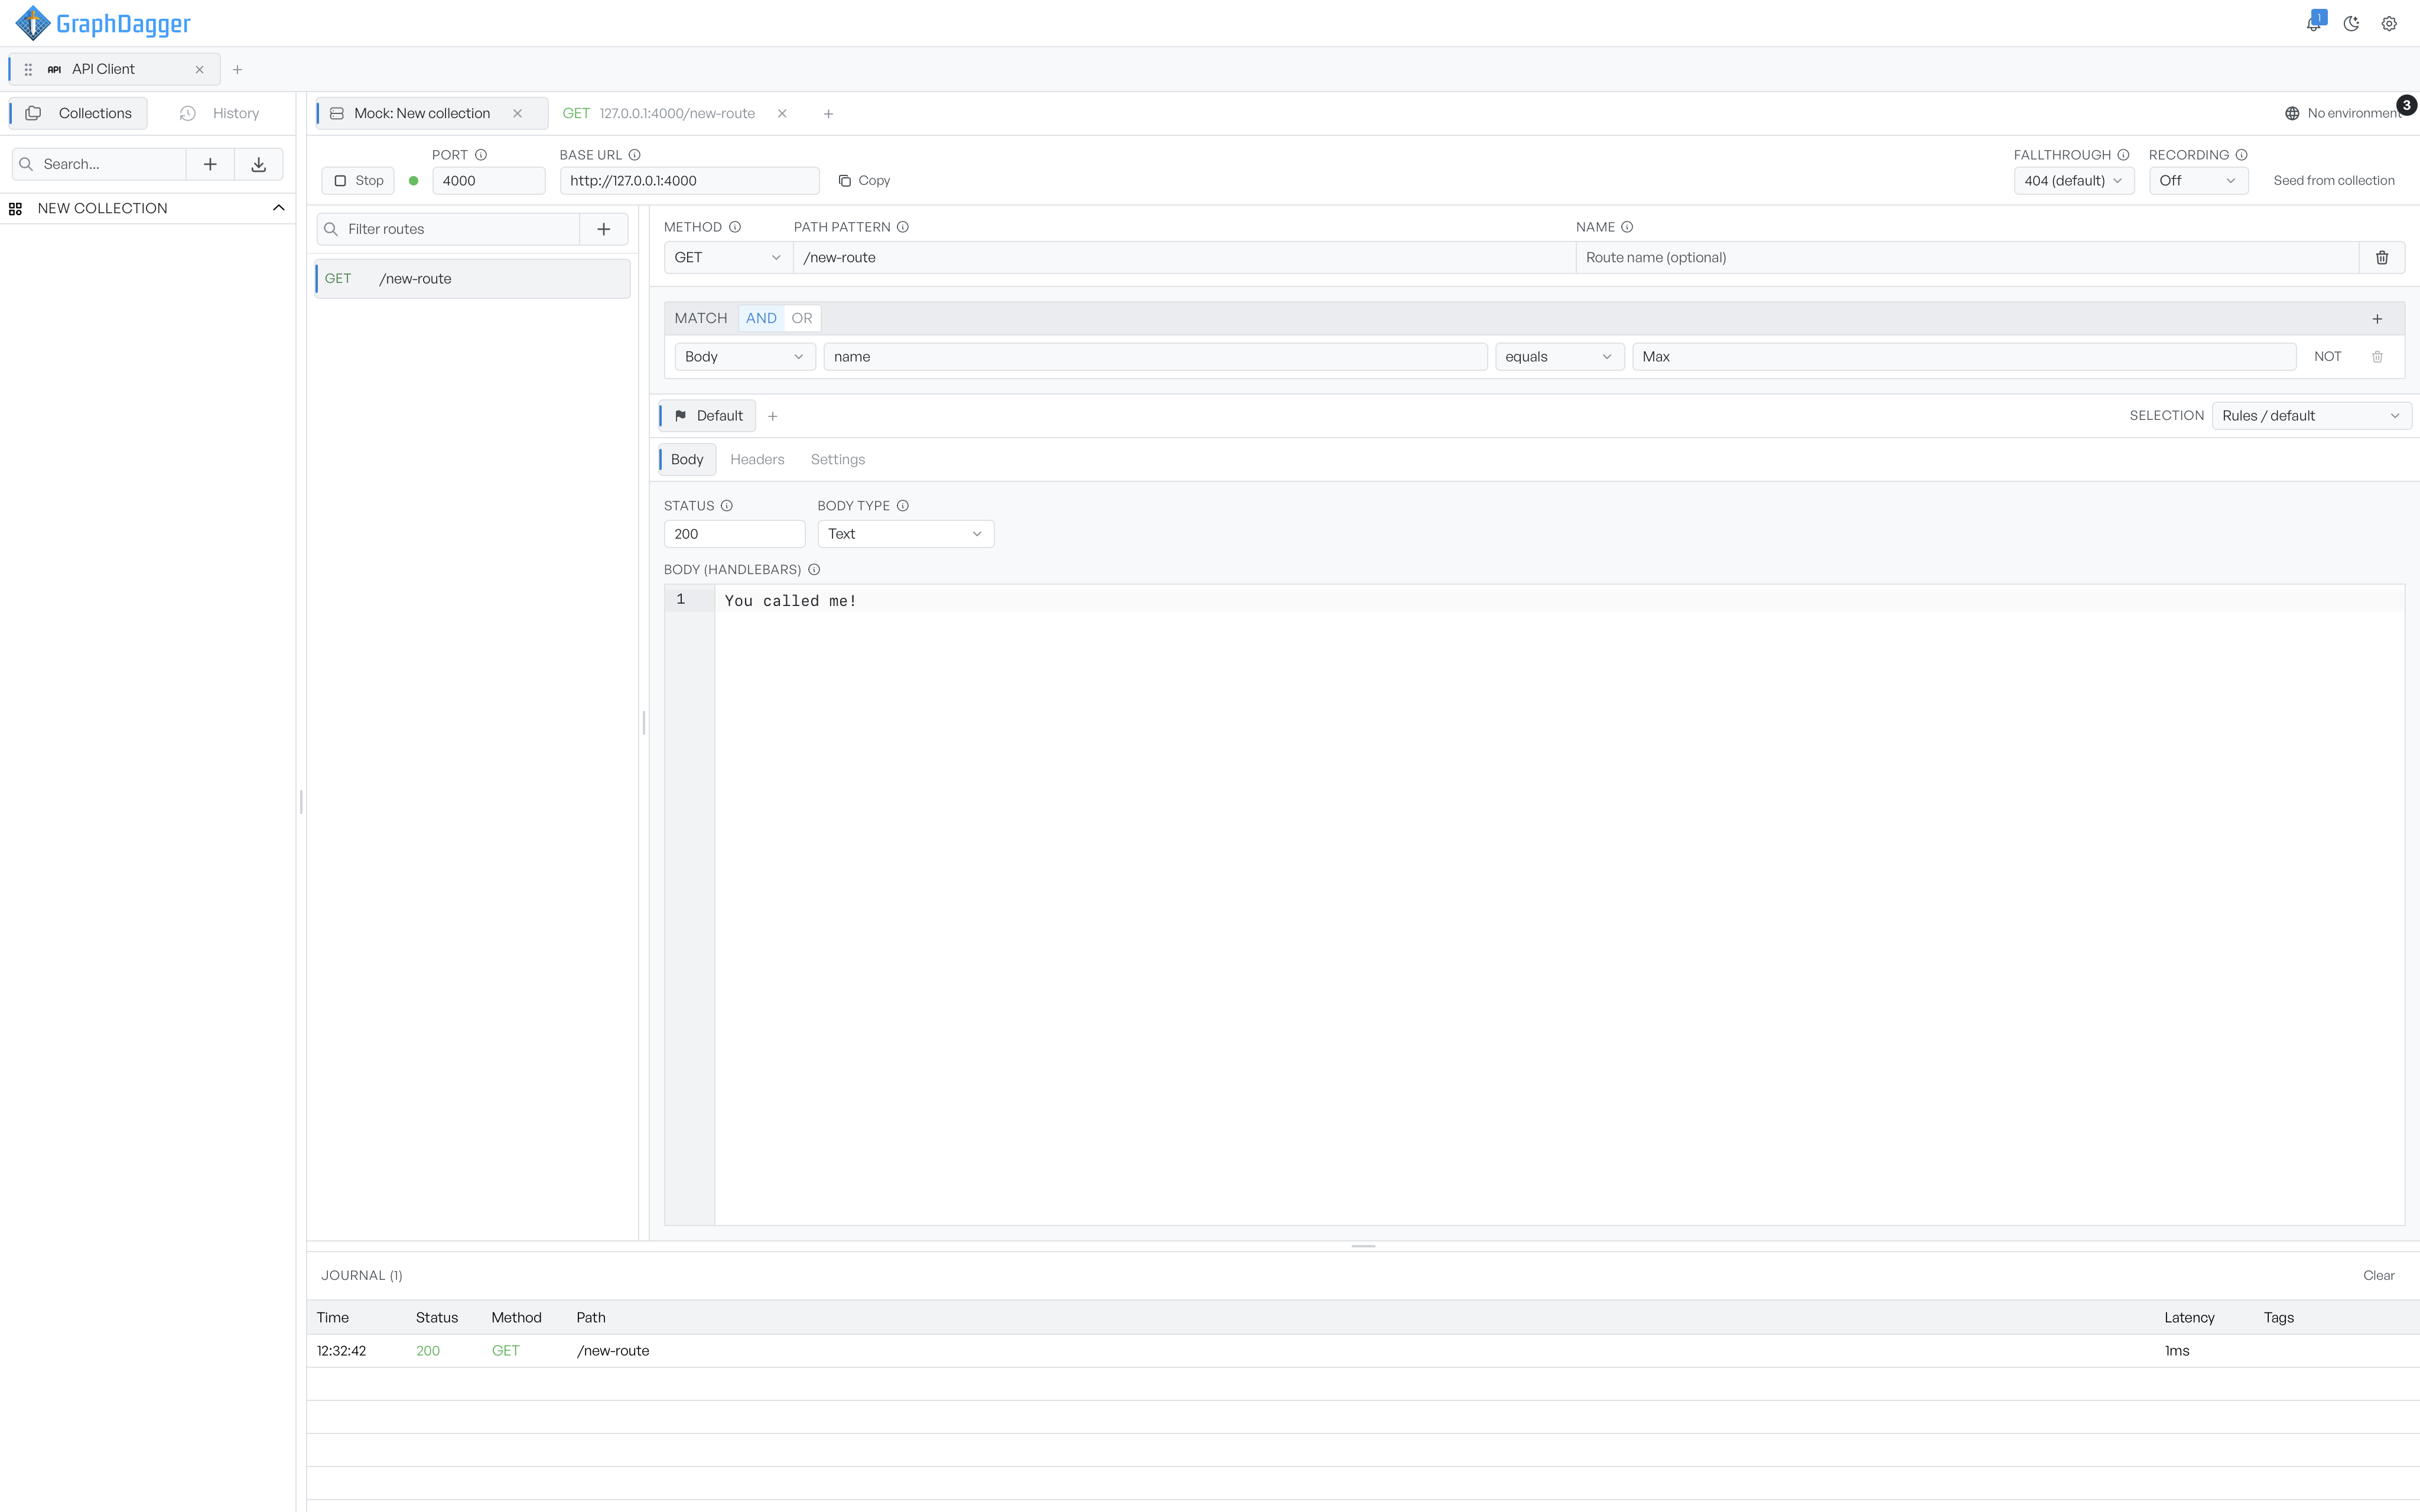Click the journal panel resize handle
This screenshot has height=1512, width=2420.
coord(1363,1246)
